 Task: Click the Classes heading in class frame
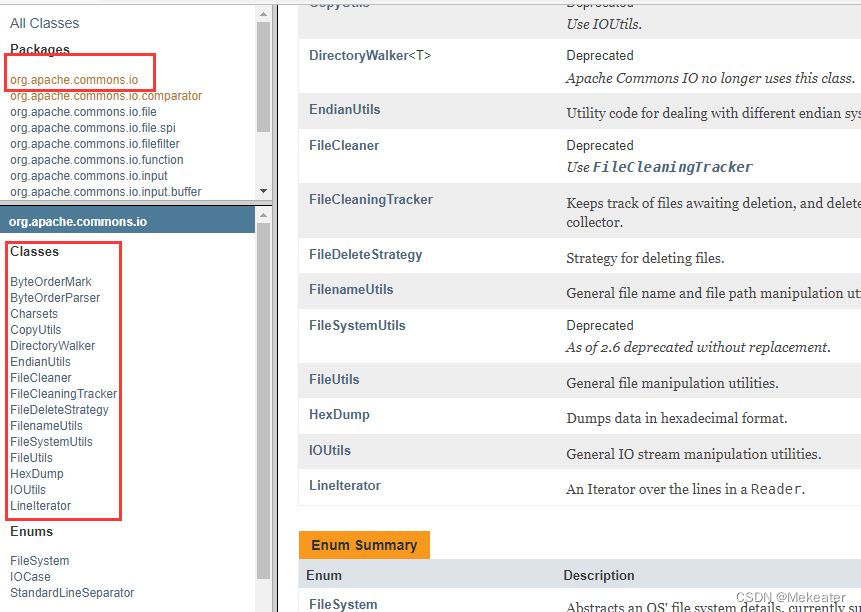34,251
